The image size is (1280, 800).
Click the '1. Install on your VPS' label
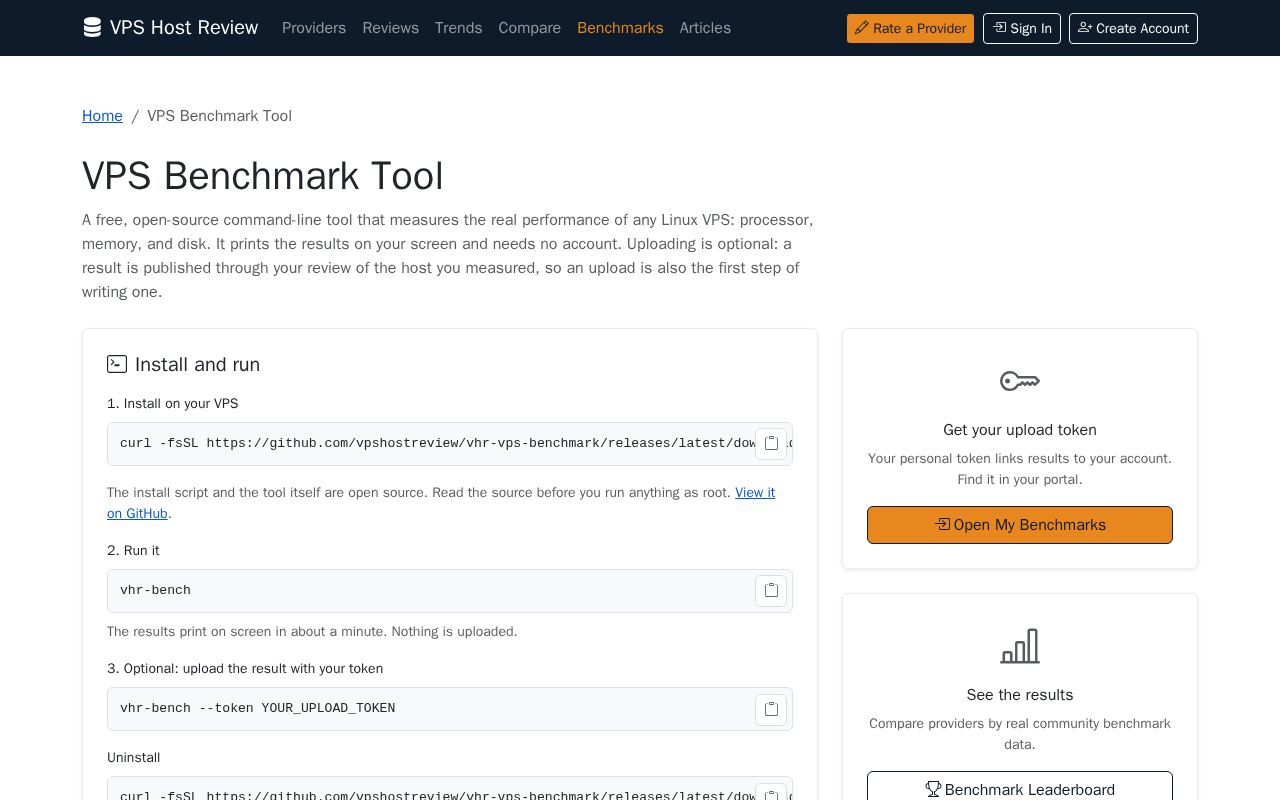173,404
